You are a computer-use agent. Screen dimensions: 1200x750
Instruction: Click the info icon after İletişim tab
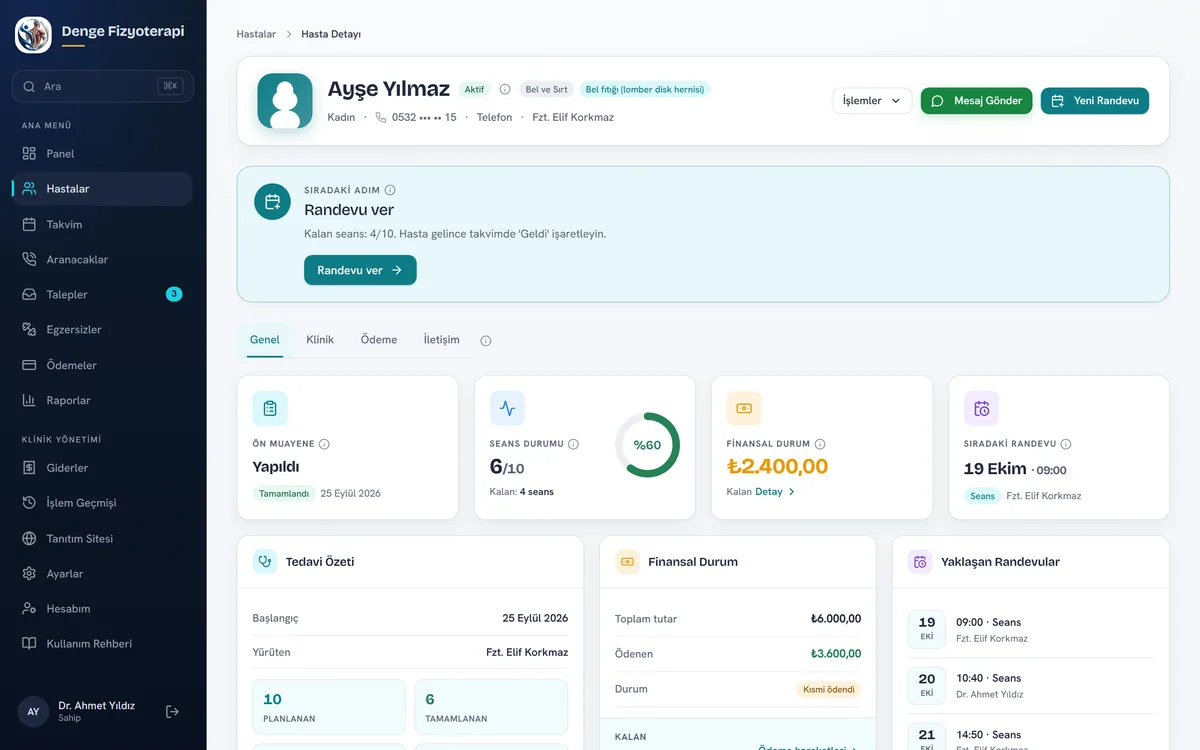click(x=486, y=341)
